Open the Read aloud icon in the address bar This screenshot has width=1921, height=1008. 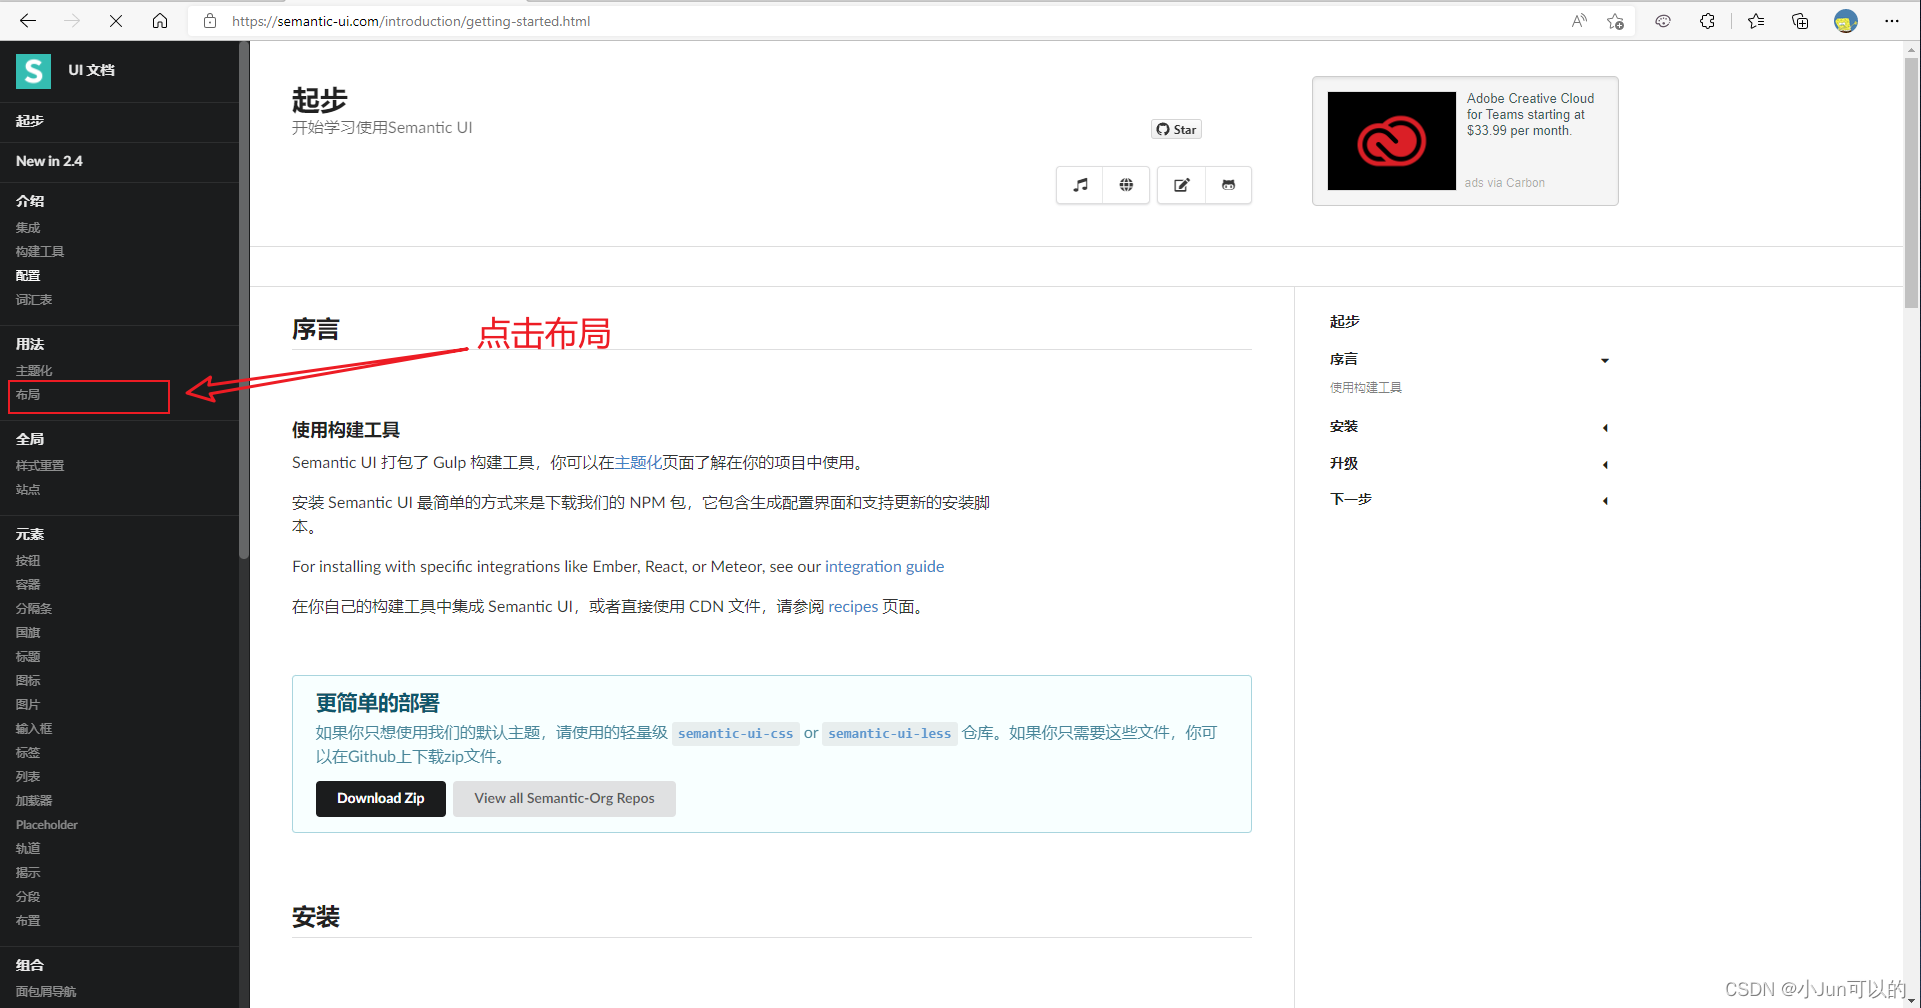click(x=1579, y=21)
